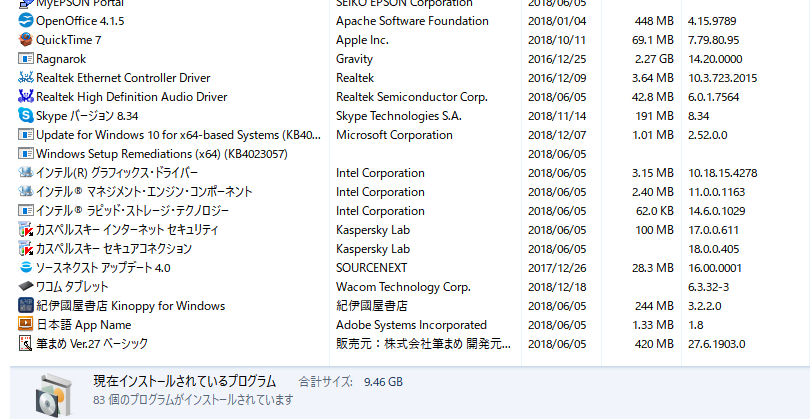This screenshot has height=419, width=810.
Task: Click install date 2018/12/18
Action: coord(557,287)
